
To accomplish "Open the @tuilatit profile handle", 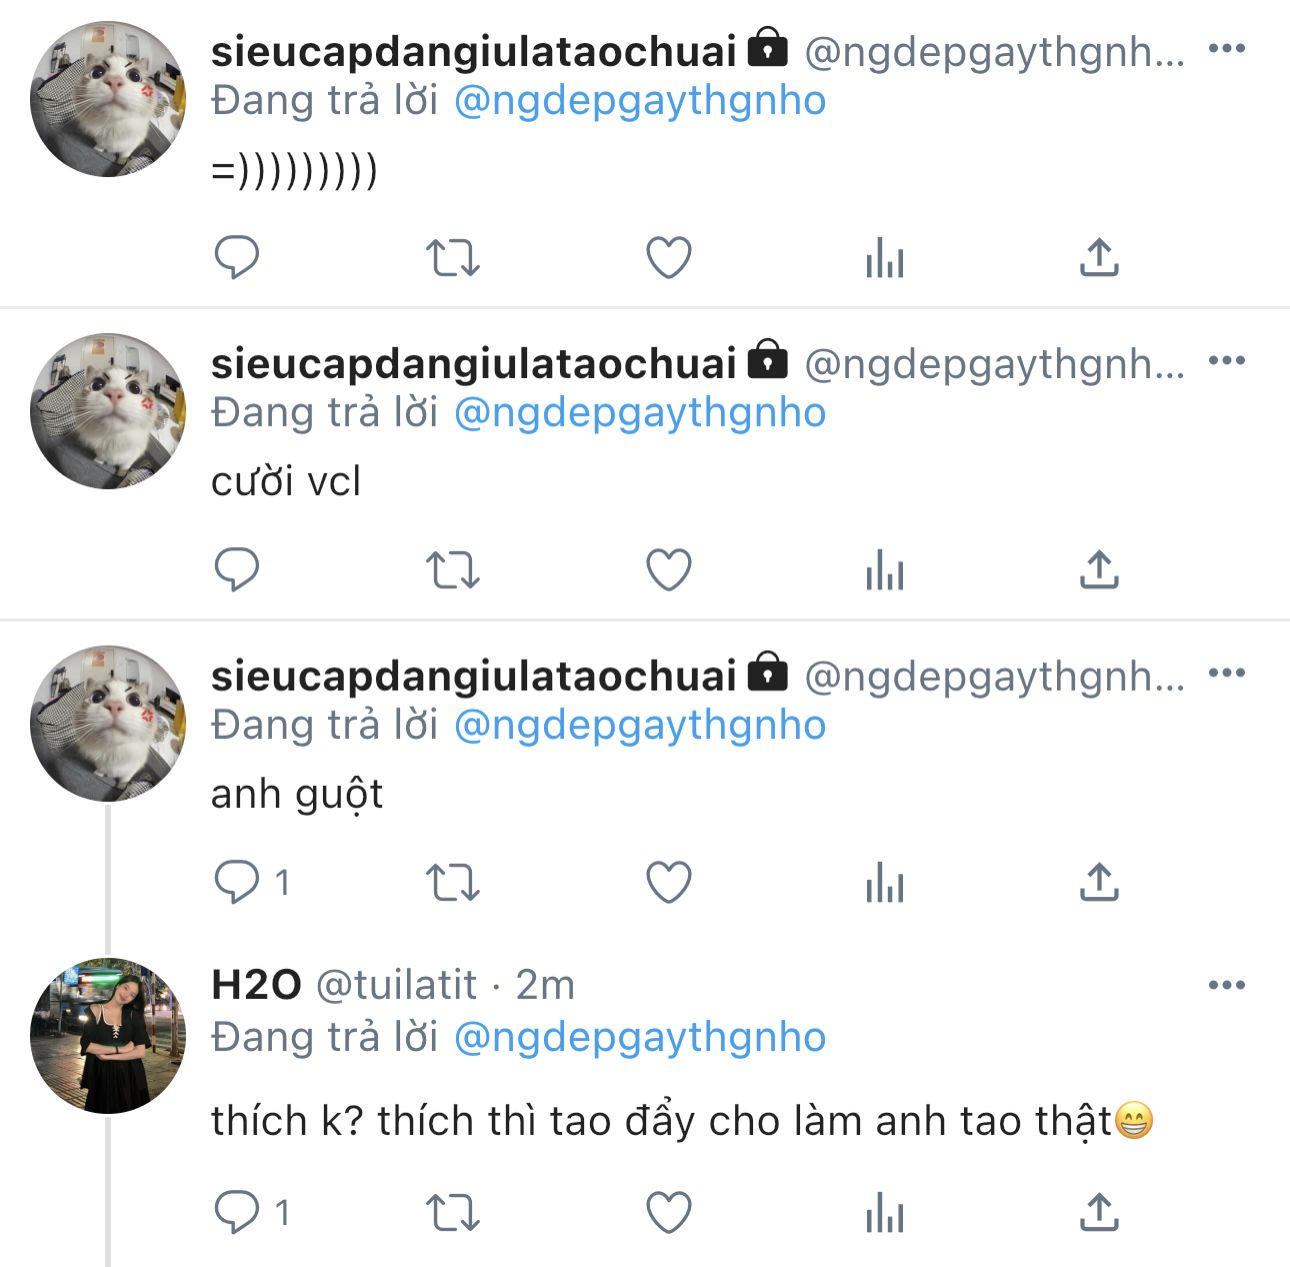I will click(x=396, y=985).
